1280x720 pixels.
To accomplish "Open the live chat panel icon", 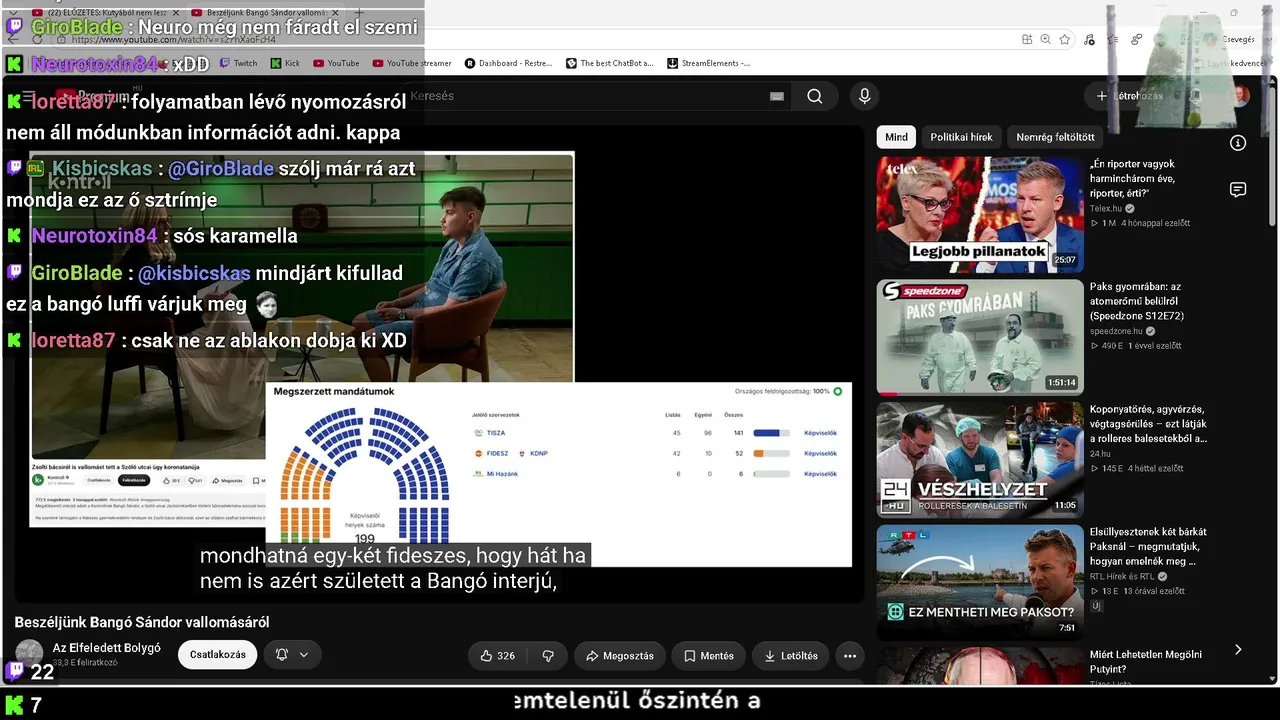I will click(x=1238, y=190).
